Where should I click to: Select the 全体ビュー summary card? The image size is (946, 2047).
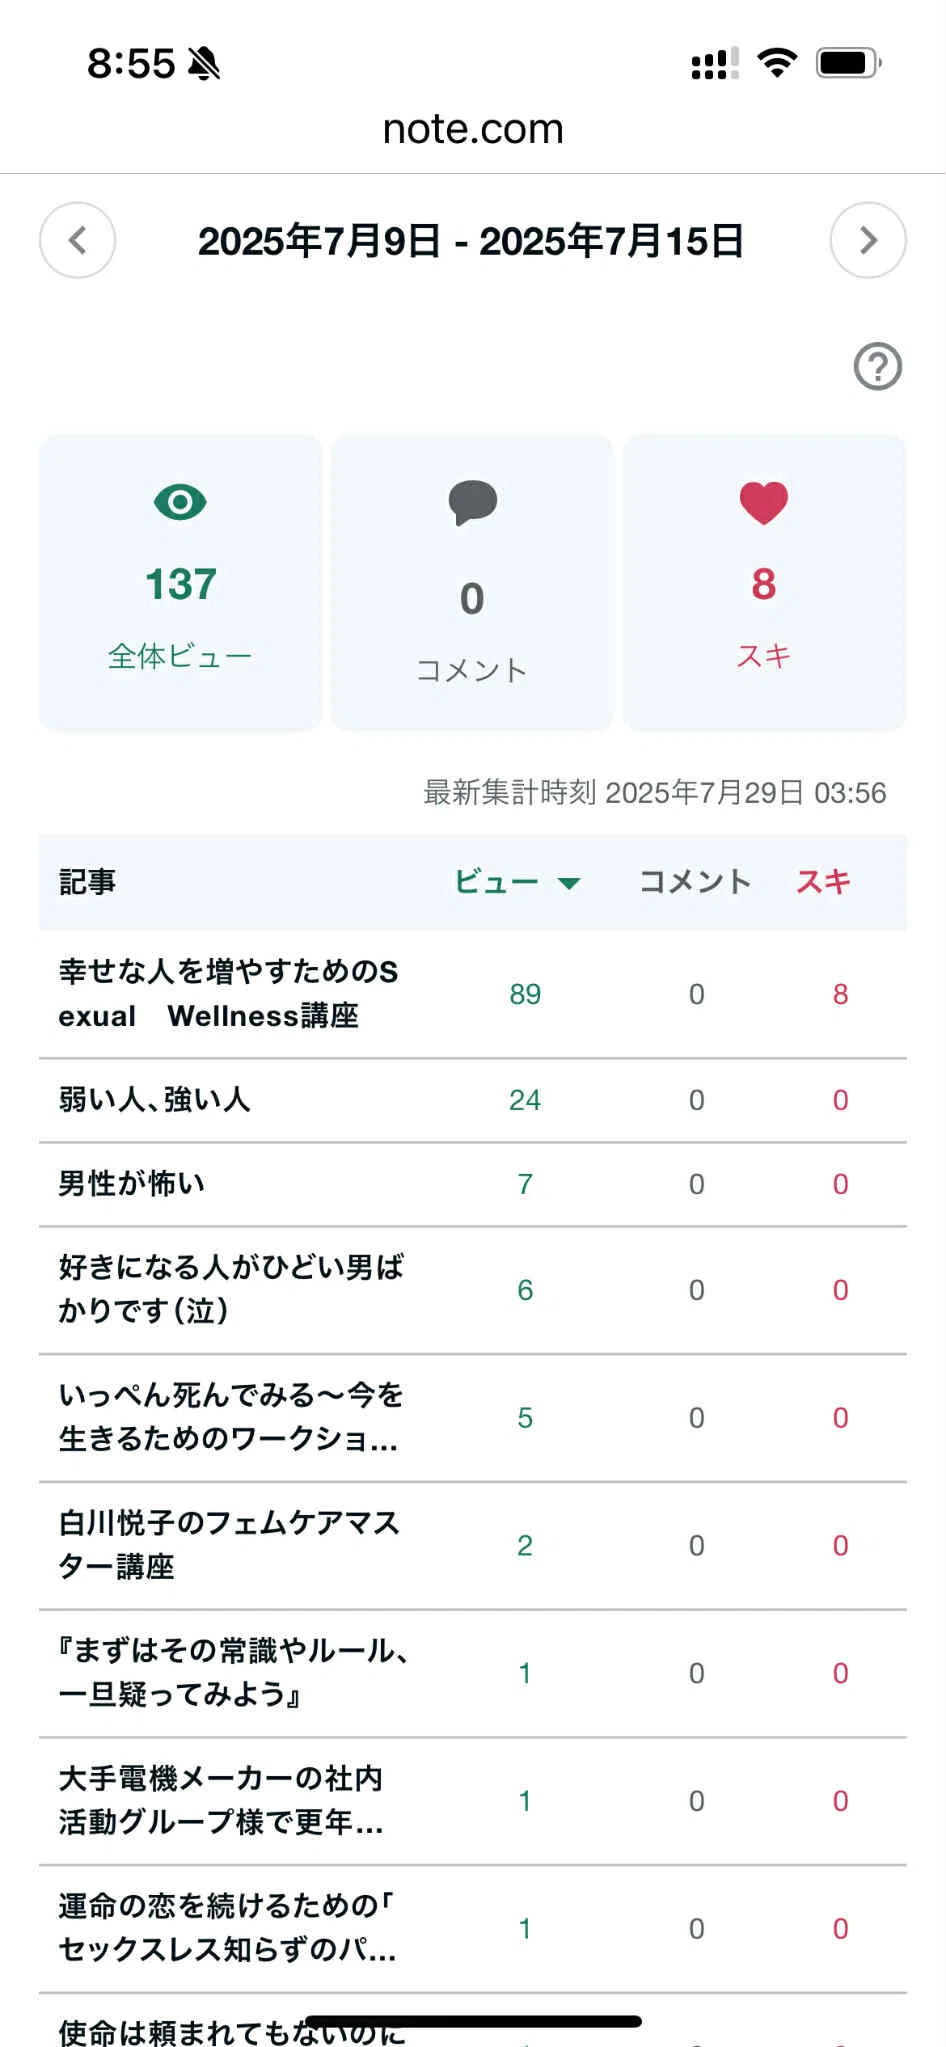tap(180, 582)
